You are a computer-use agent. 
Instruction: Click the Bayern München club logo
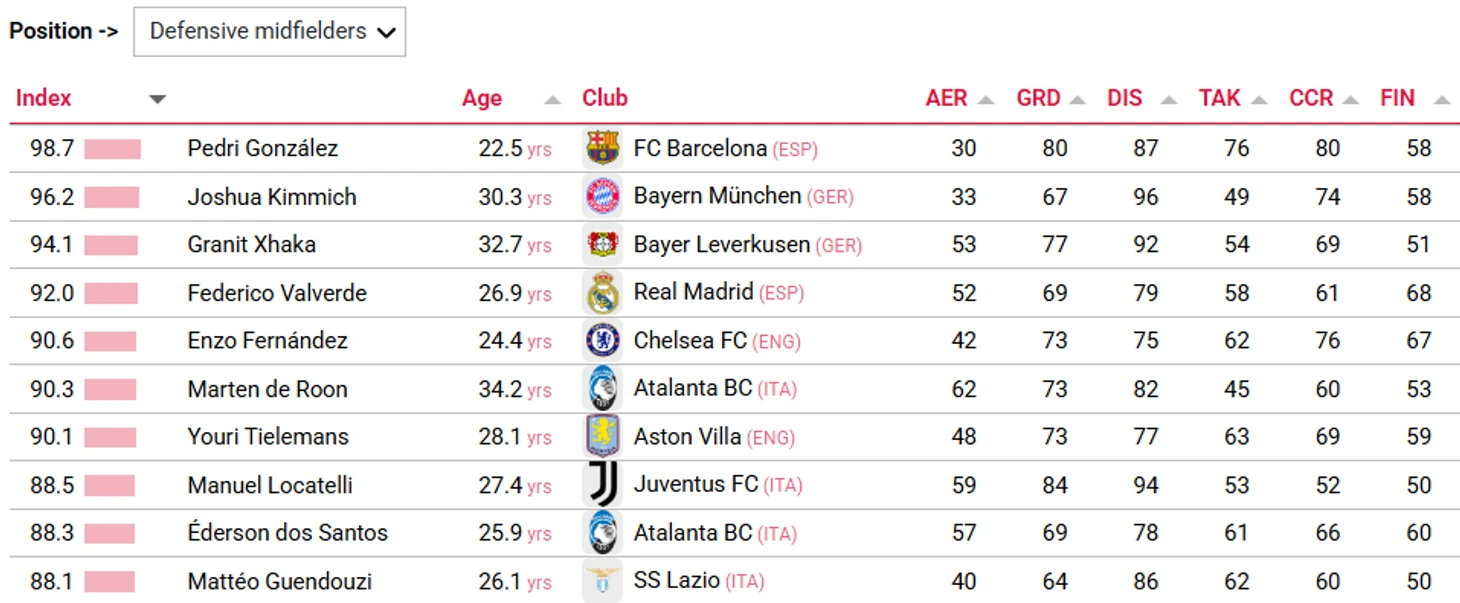pos(602,196)
